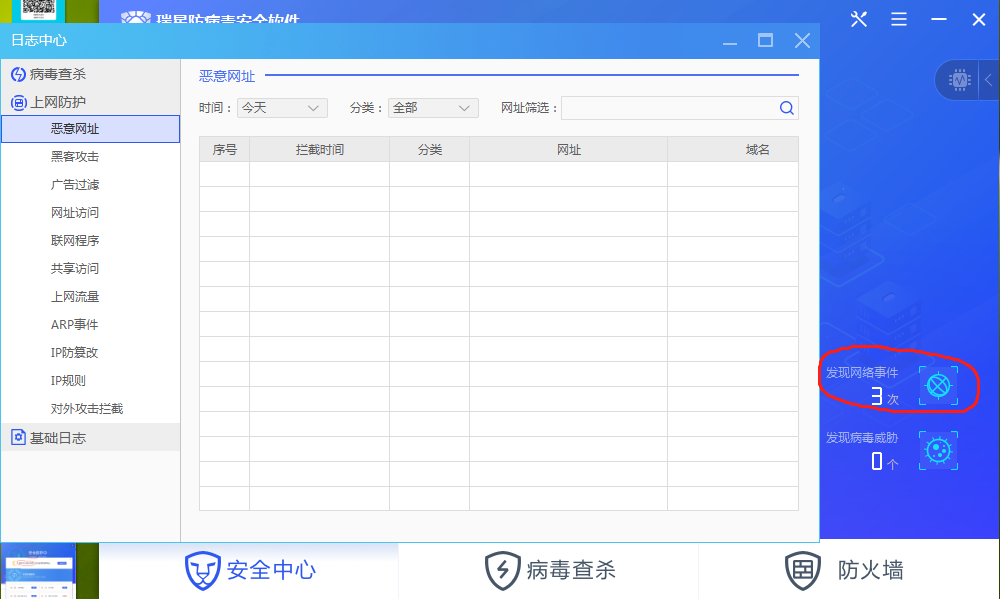Open the tools wrench icon in main window

859,19
